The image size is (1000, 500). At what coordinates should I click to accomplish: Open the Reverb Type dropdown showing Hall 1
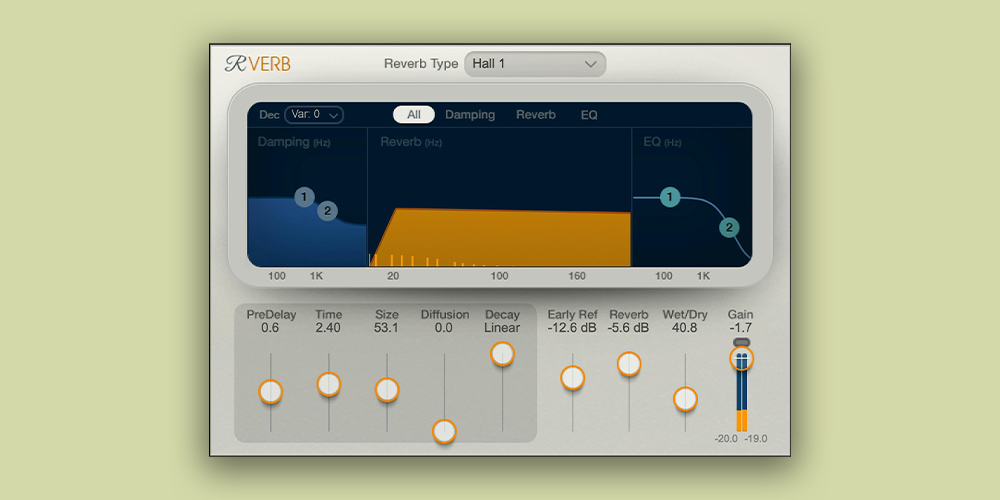(x=535, y=64)
